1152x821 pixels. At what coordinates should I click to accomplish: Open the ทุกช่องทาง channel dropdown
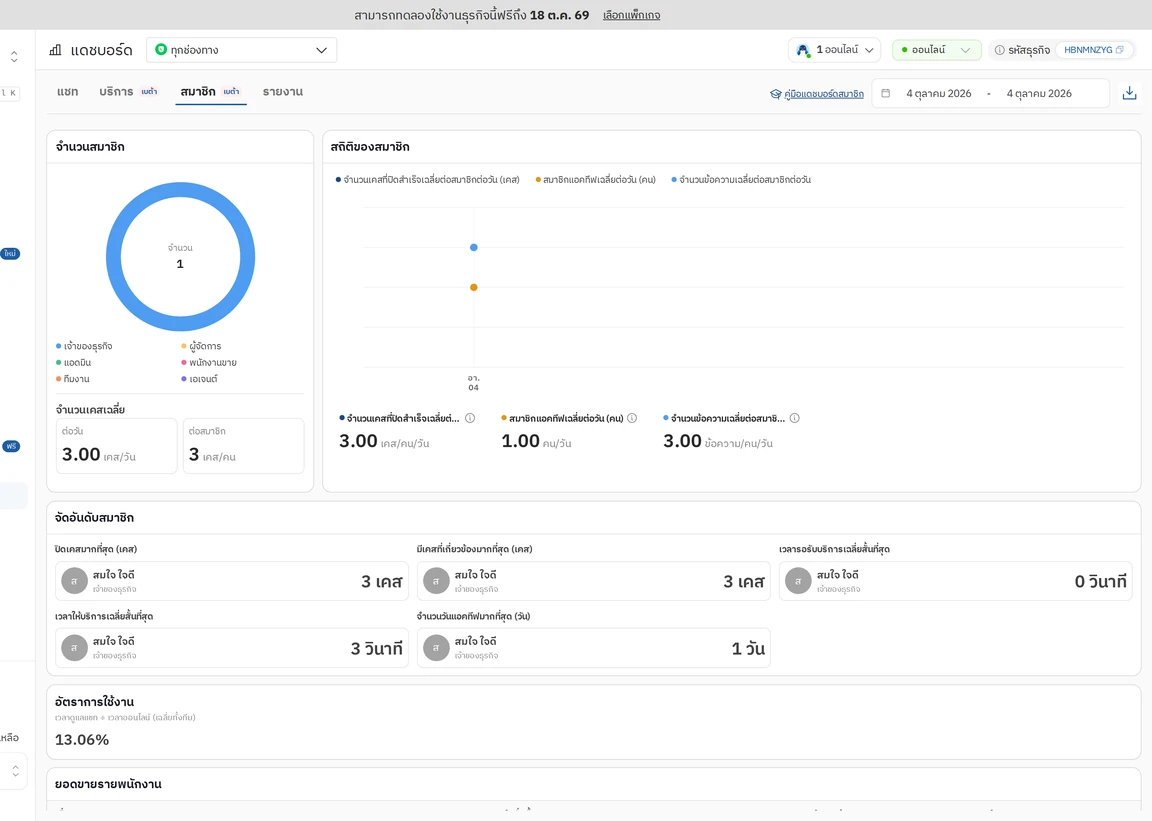pos(241,50)
